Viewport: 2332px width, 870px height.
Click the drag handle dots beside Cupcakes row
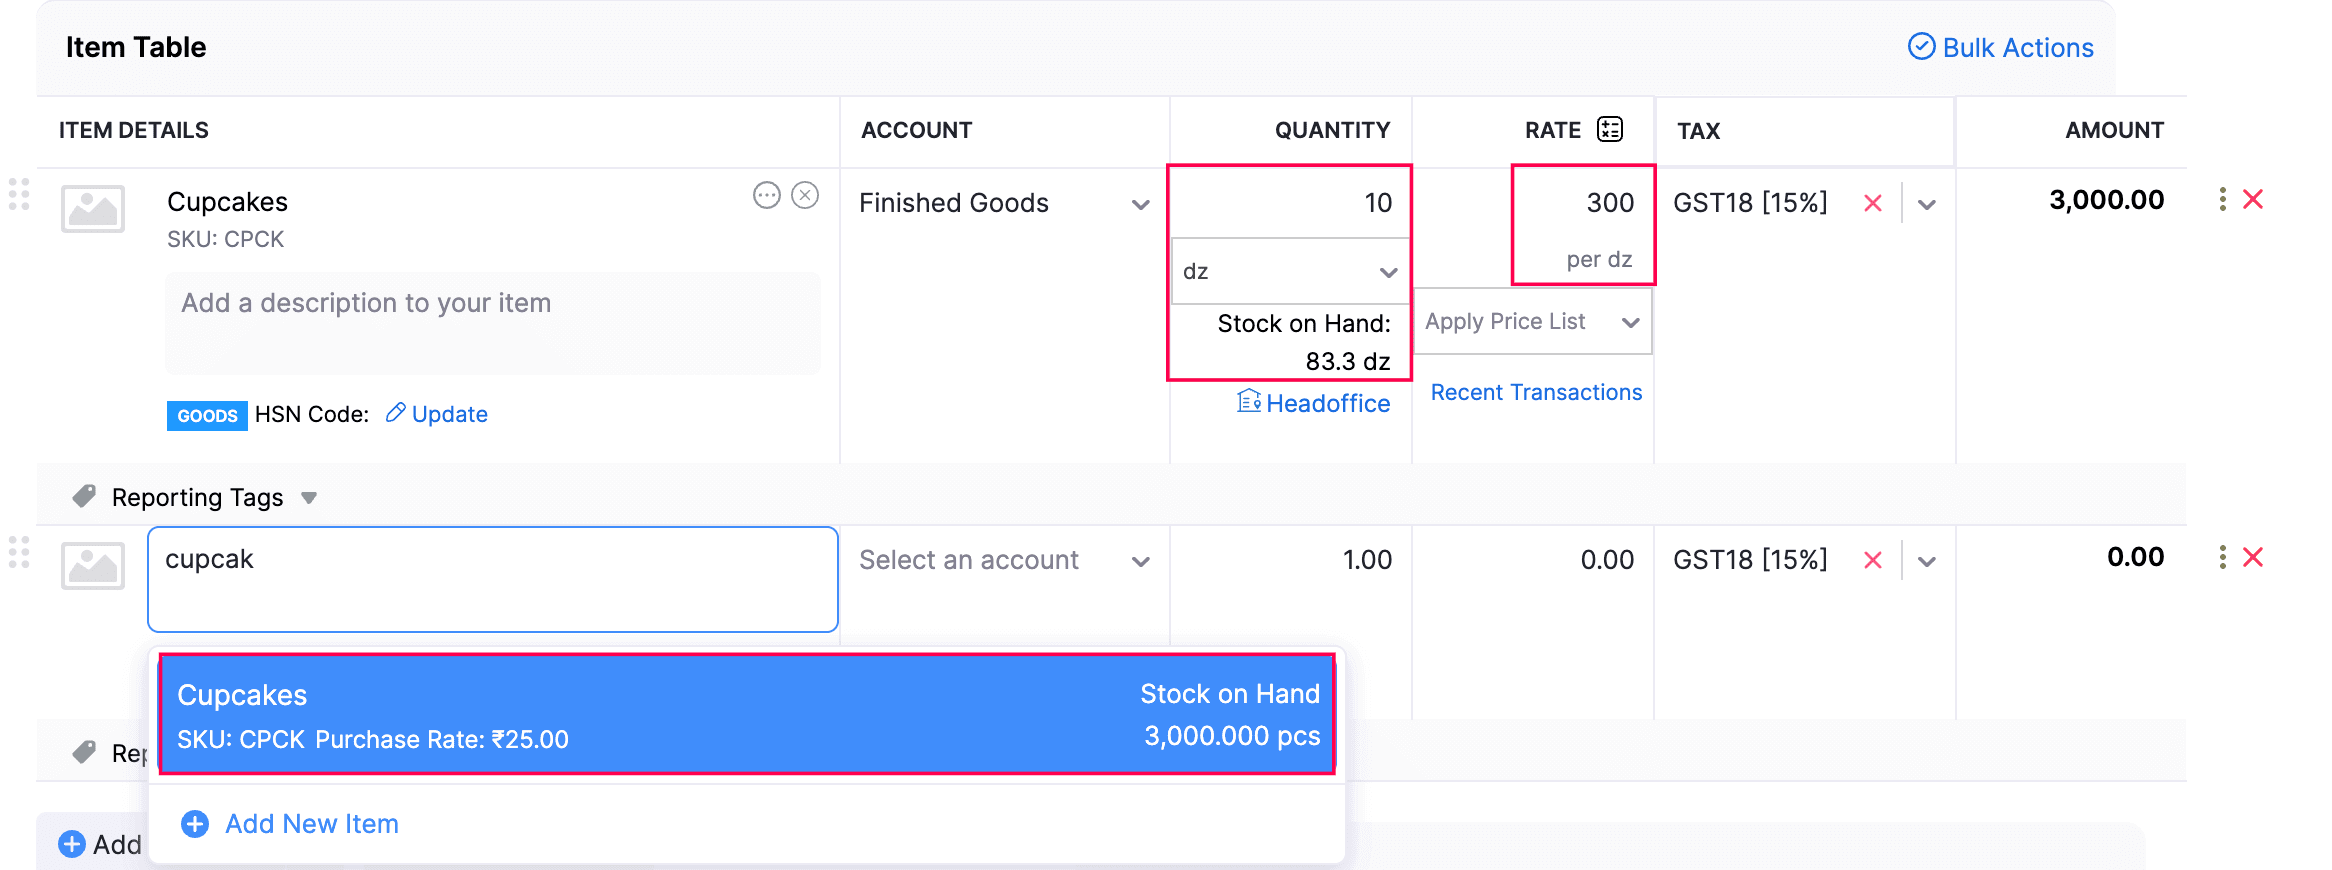18,196
